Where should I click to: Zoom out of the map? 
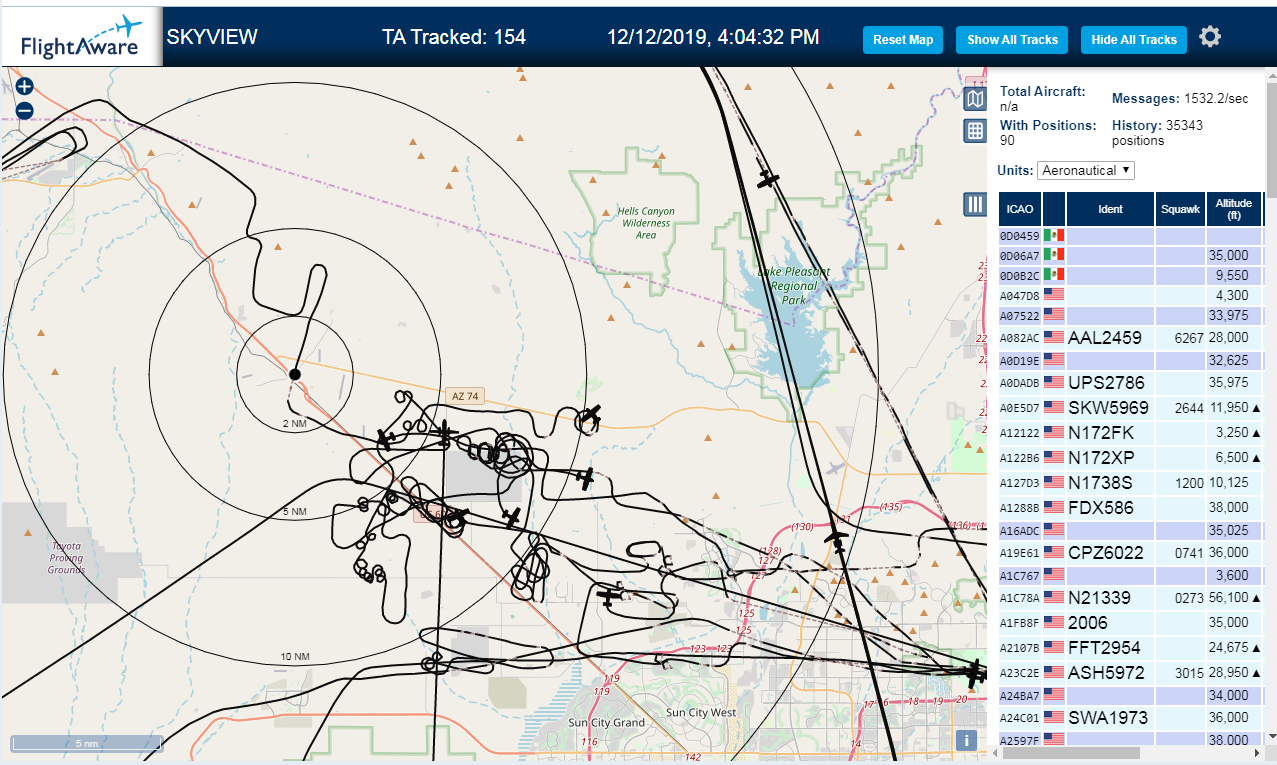[25, 111]
